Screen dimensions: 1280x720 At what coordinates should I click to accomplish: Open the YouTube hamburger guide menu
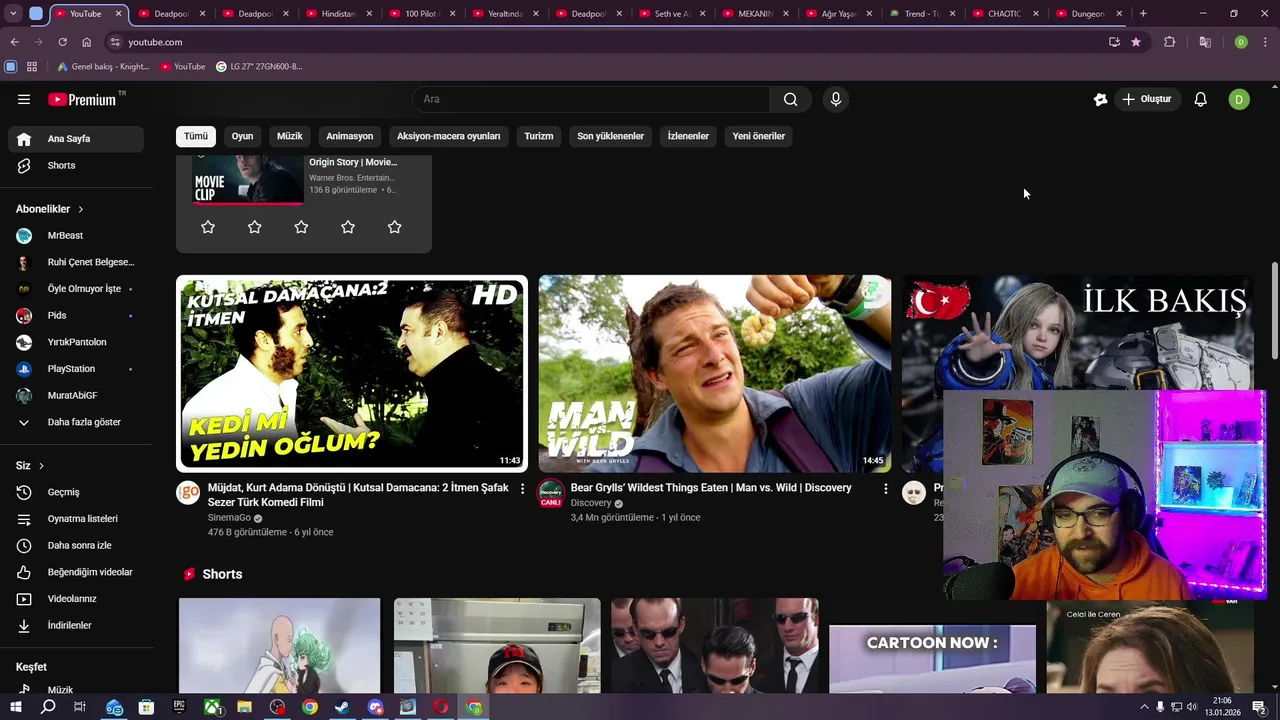24,99
